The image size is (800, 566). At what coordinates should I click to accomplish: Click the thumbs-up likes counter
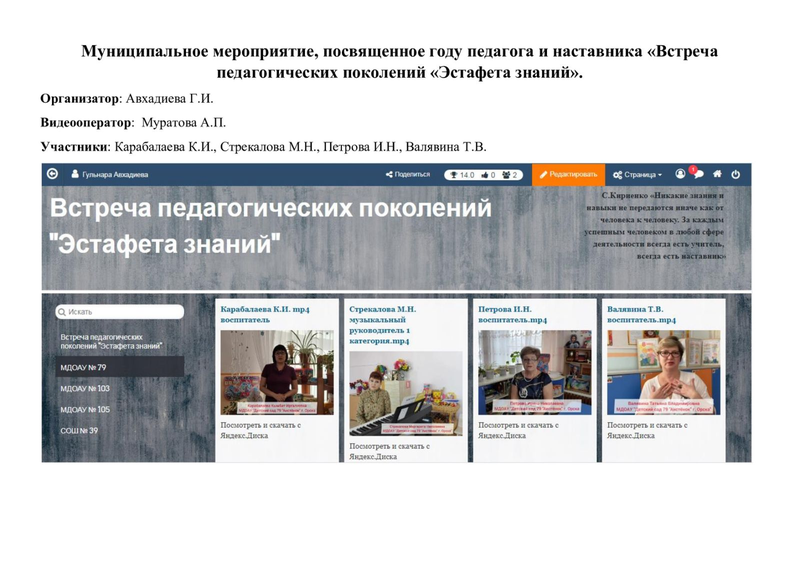pos(488,174)
